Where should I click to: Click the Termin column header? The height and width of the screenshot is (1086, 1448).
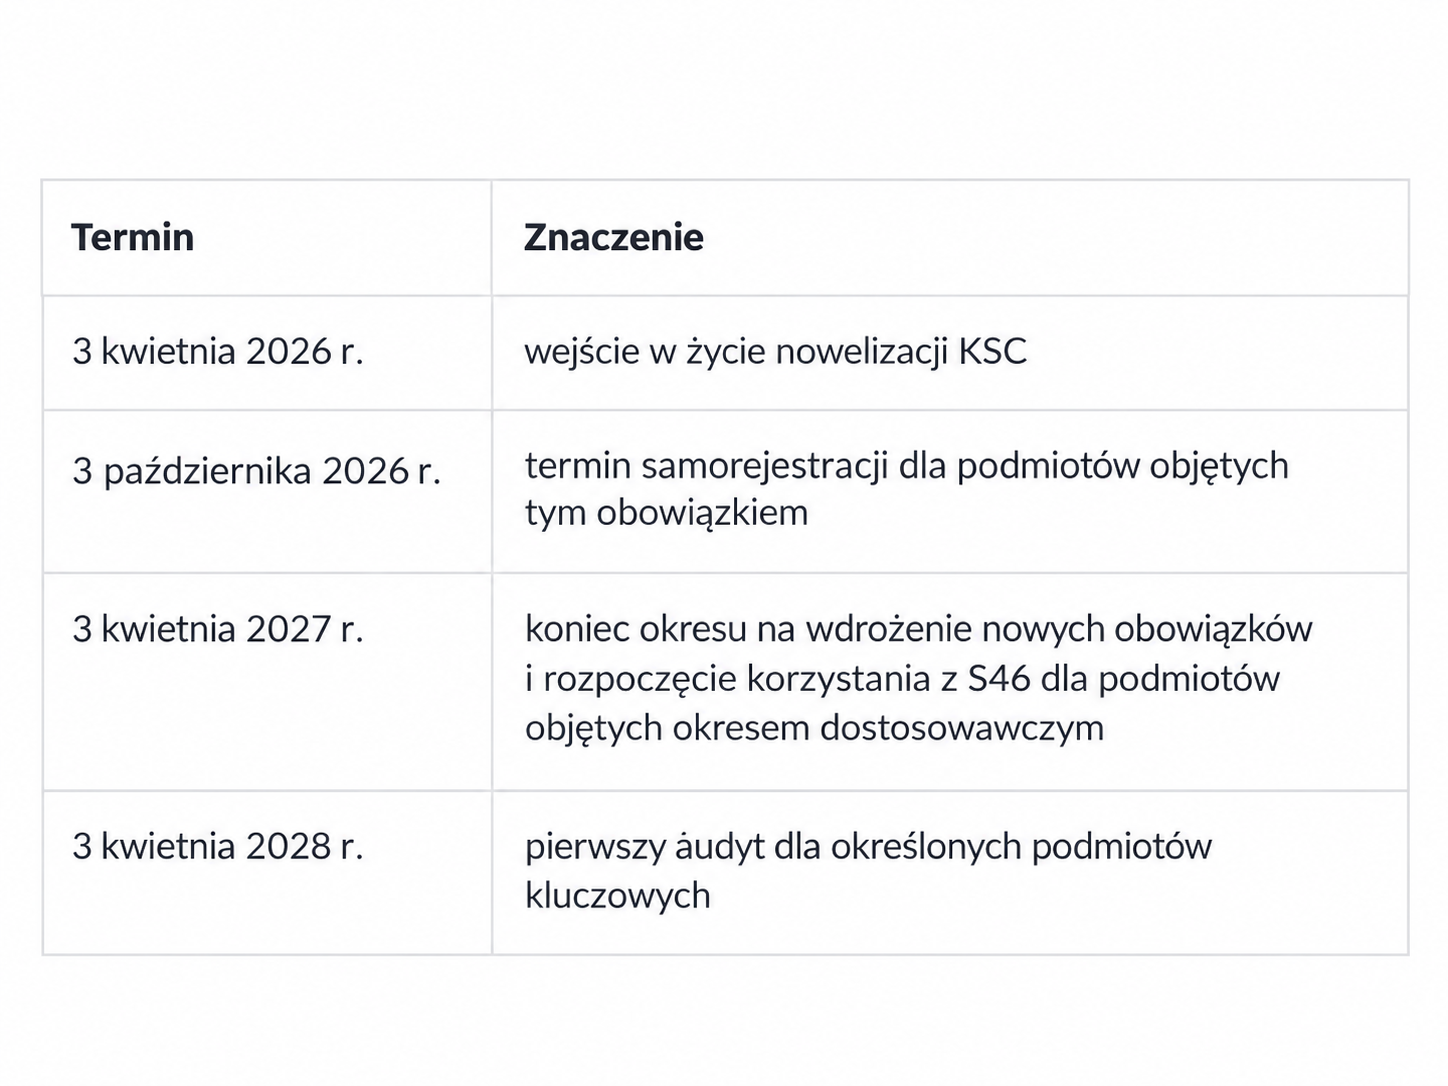pyautogui.click(x=132, y=238)
